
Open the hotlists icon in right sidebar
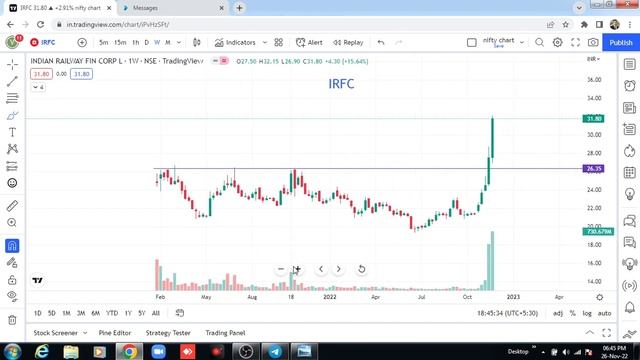(629, 151)
